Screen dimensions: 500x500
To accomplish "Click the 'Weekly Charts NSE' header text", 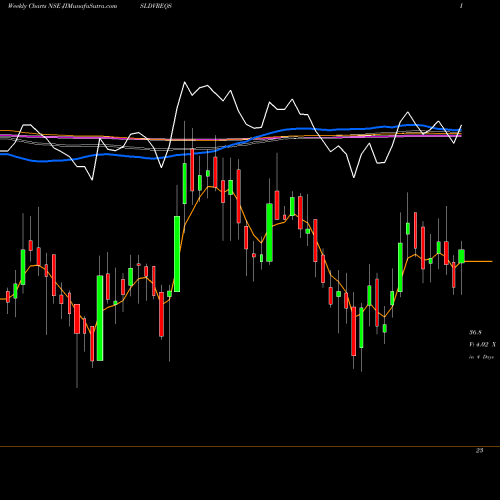I will 34,6.
